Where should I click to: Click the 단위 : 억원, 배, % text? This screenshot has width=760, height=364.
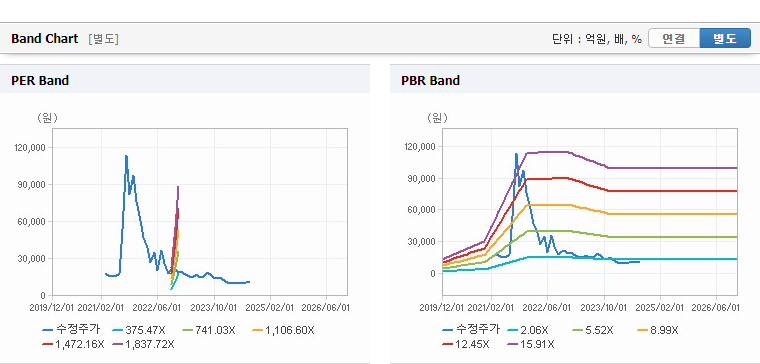pyautogui.click(x=597, y=39)
